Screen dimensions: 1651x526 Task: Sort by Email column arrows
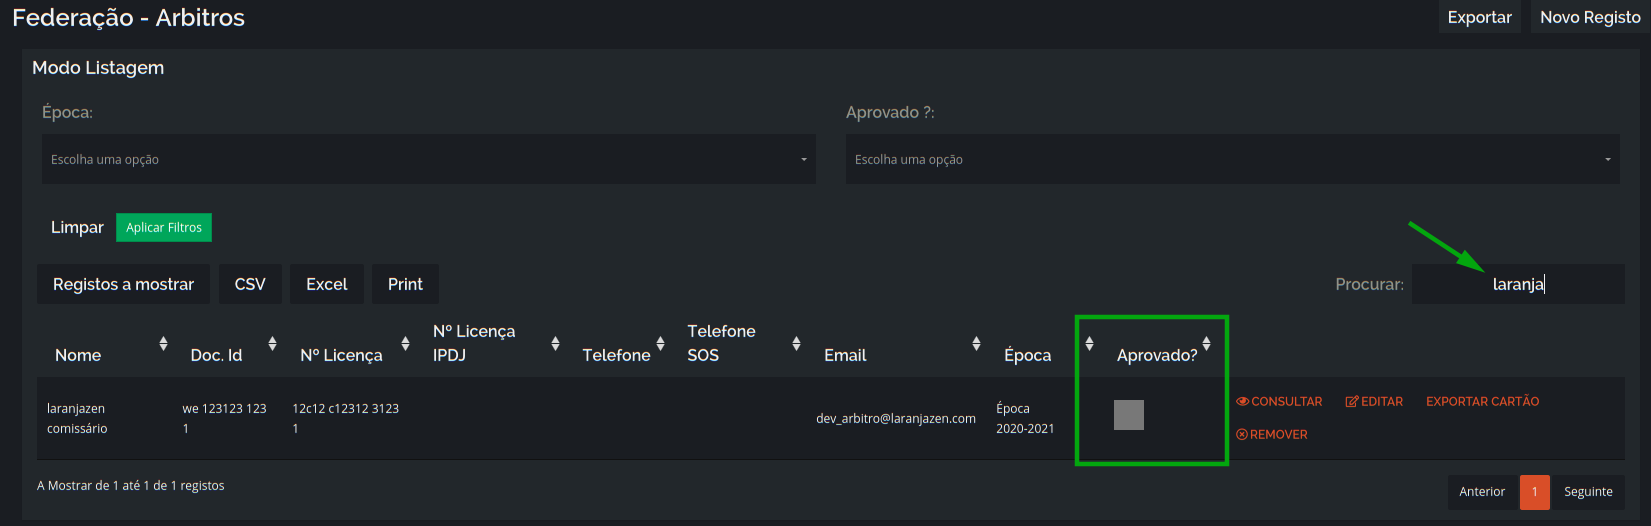(976, 344)
